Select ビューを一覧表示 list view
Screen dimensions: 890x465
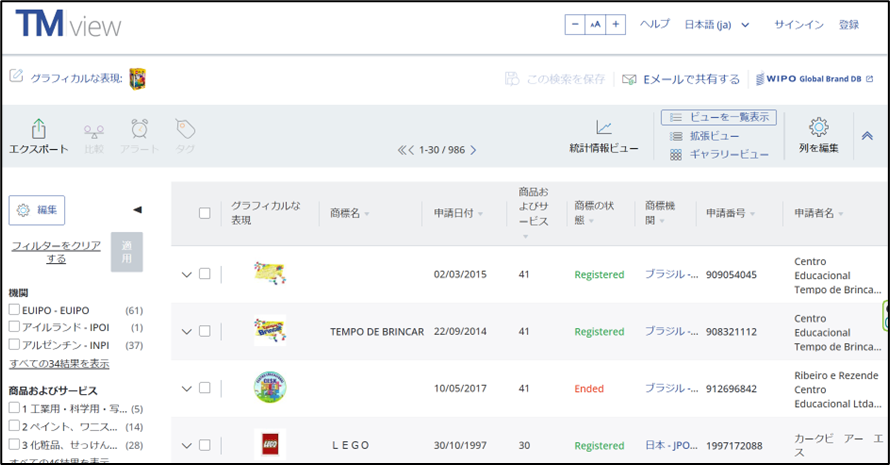[719, 118]
